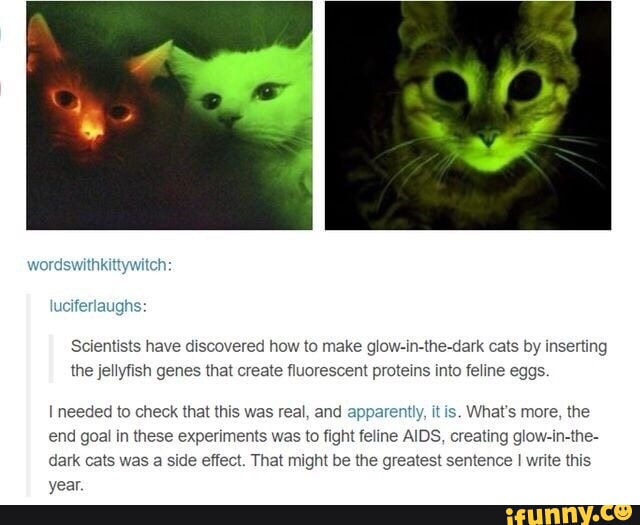640x525 pixels.
Task: Open the luciferlaughs username link
Action: tap(95, 305)
